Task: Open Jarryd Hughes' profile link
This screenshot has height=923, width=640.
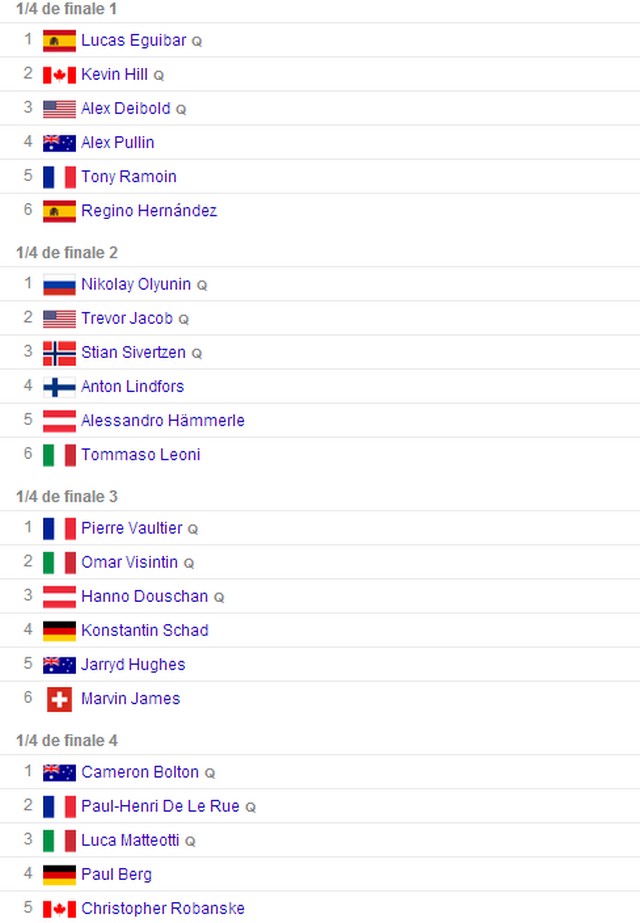Action: click(x=133, y=665)
